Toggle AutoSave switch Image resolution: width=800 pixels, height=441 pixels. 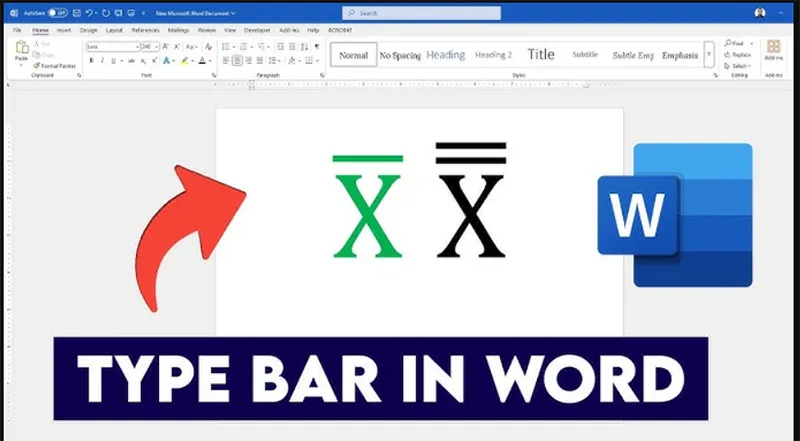point(58,13)
